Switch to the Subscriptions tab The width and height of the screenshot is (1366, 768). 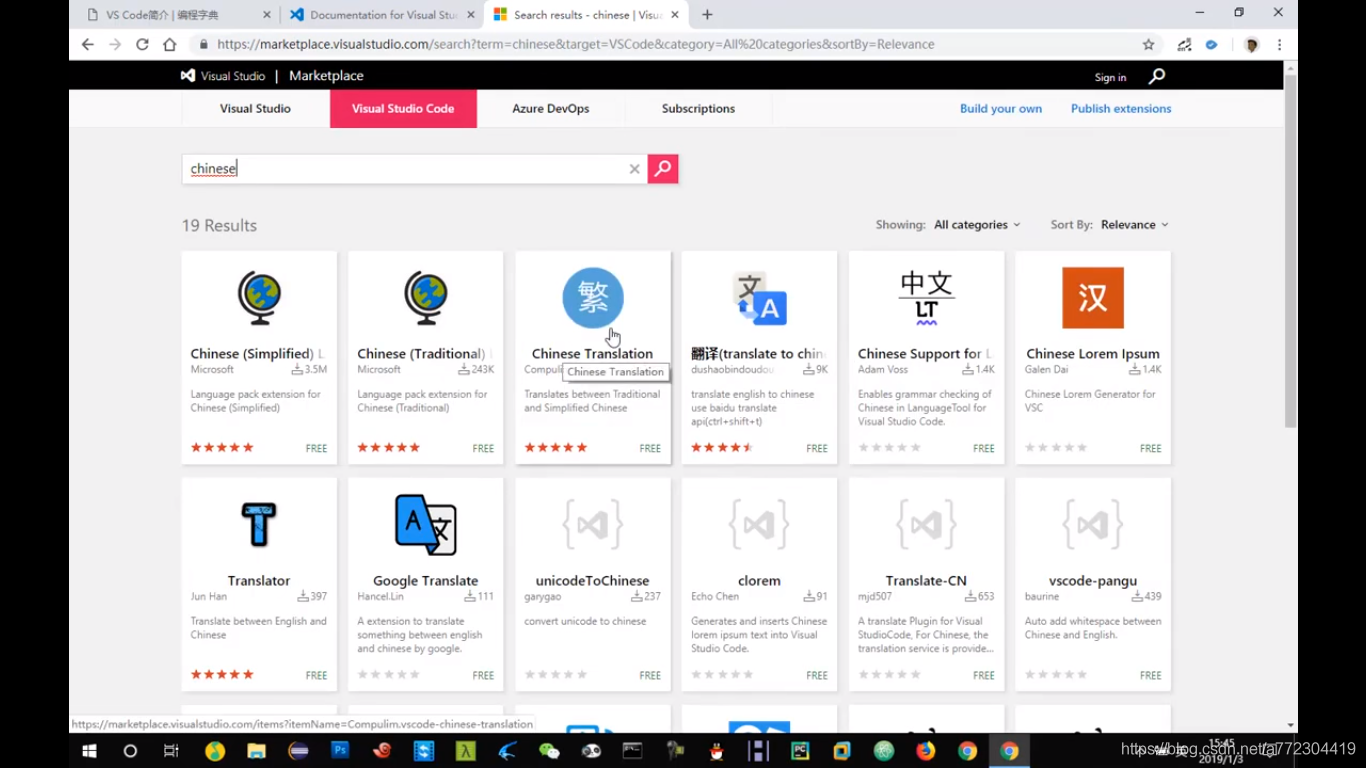(x=698, y=109)
